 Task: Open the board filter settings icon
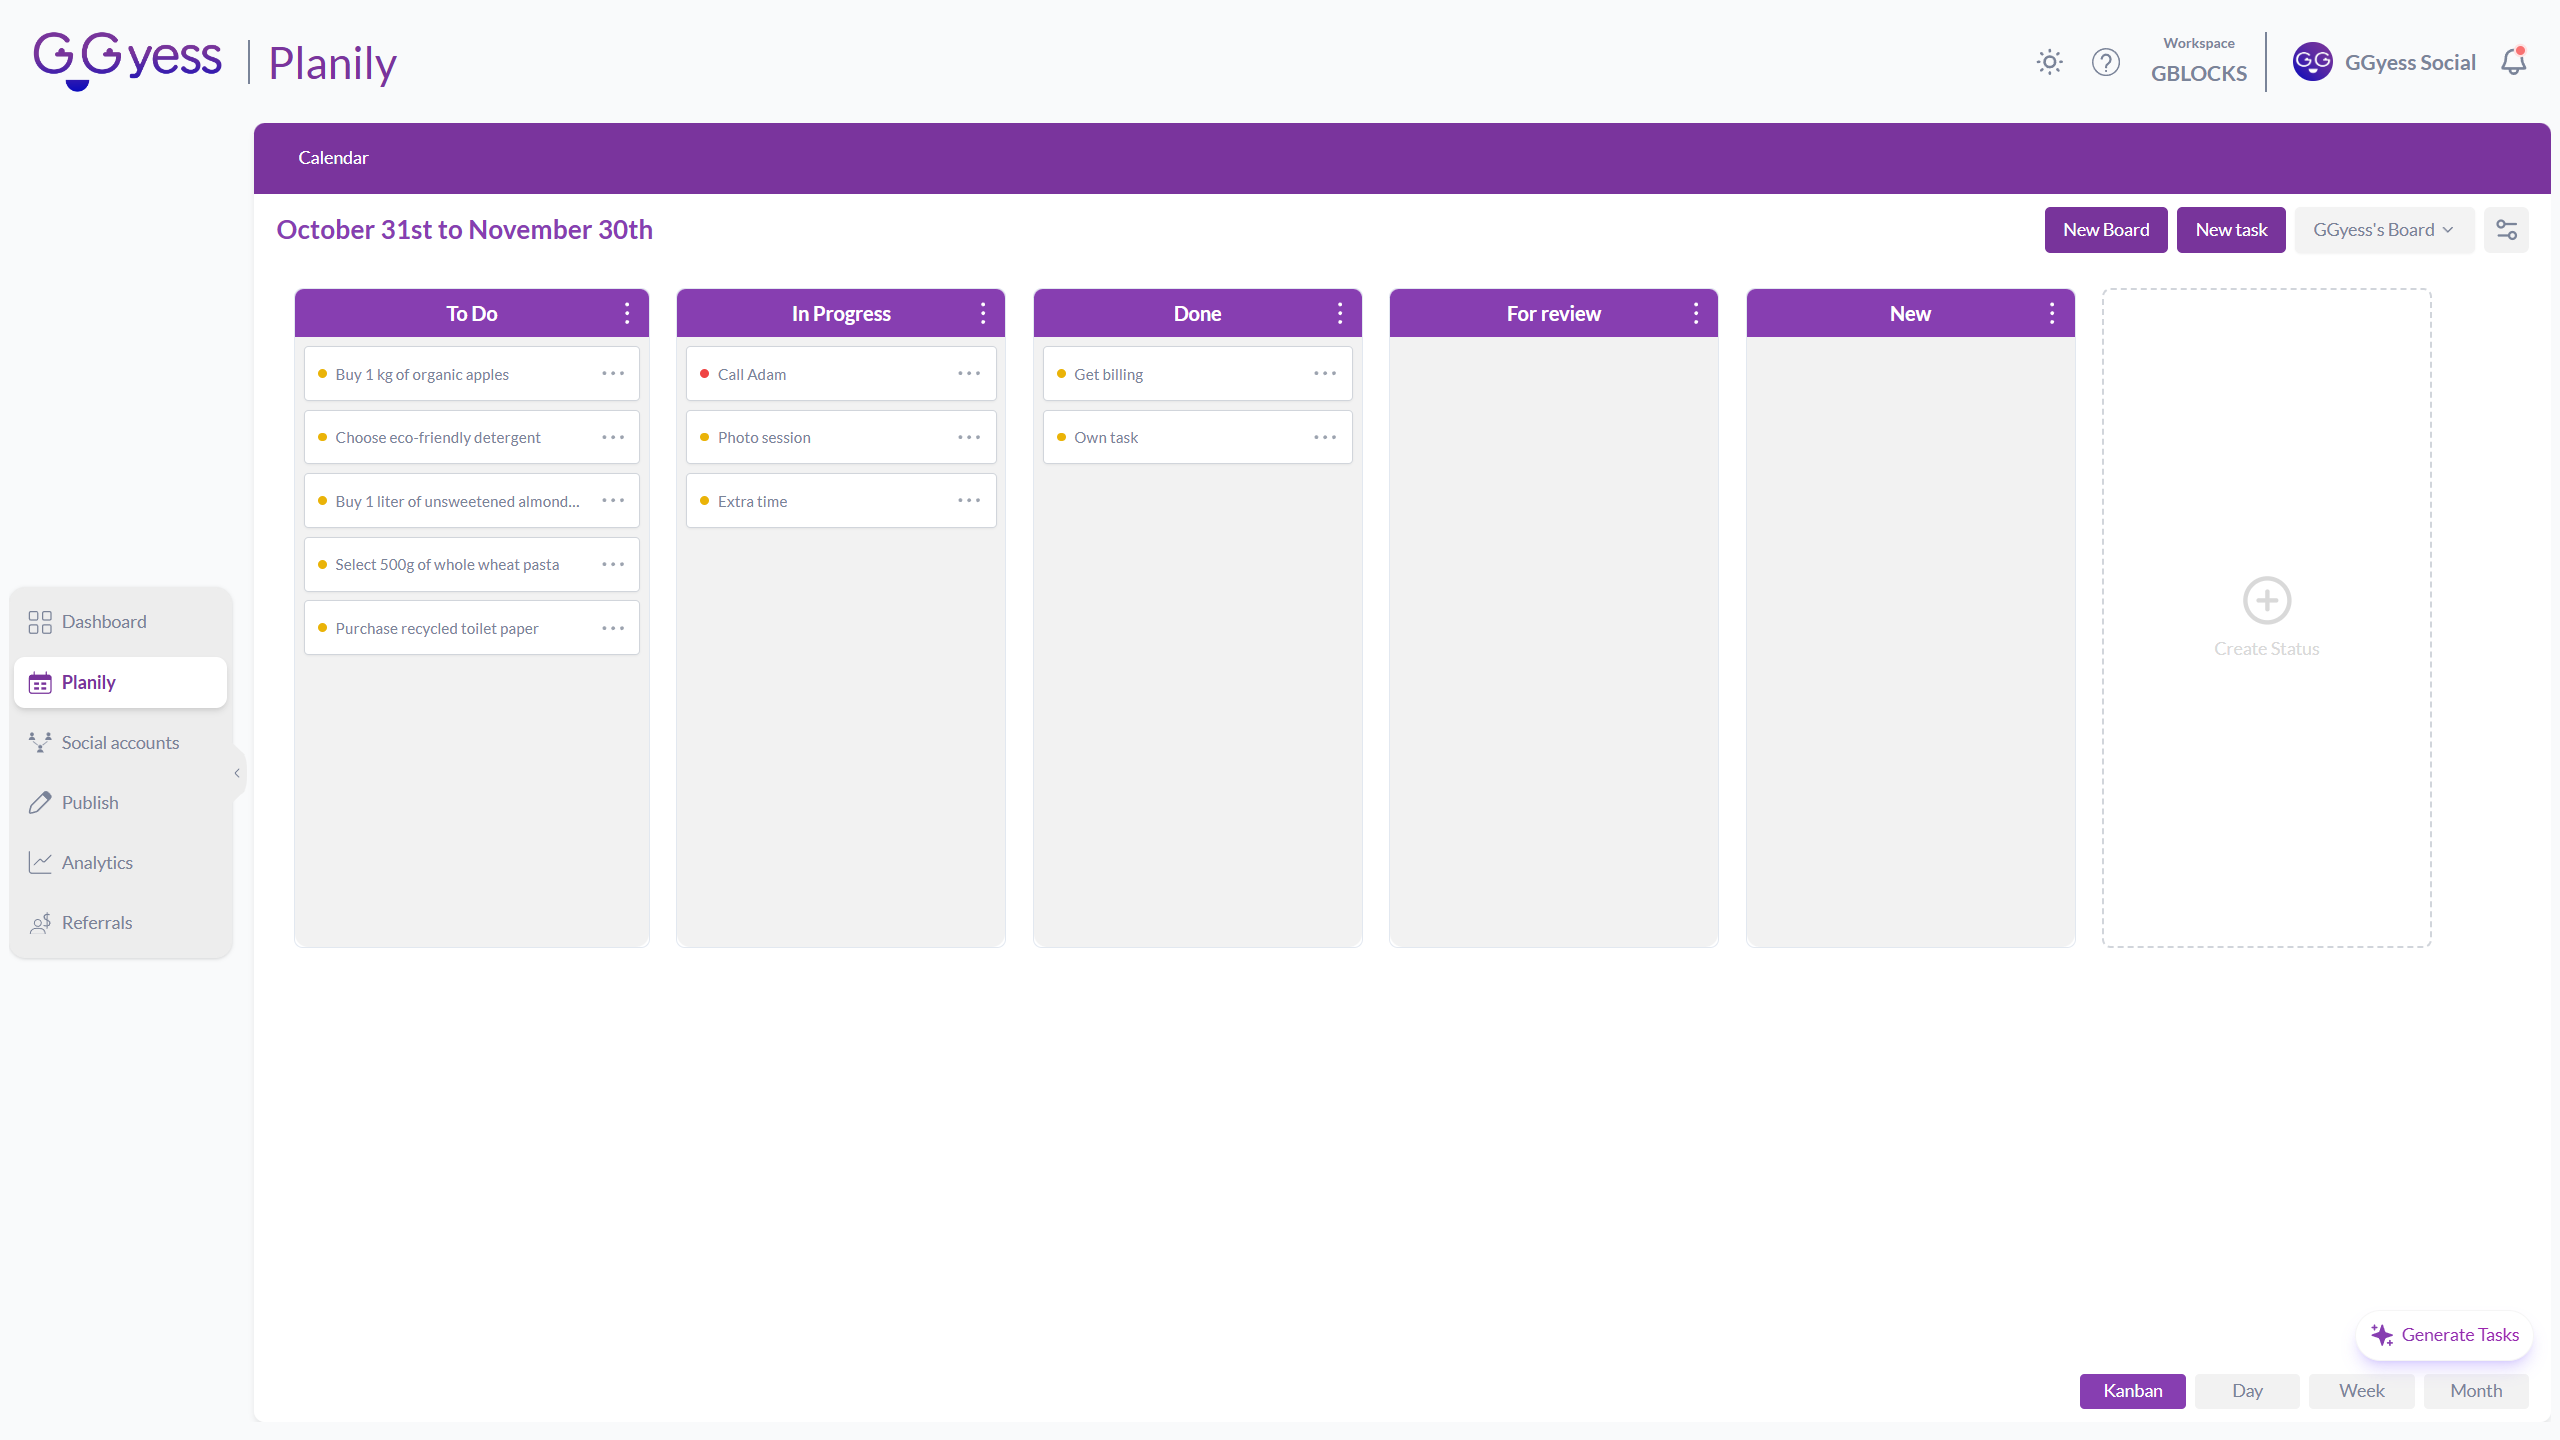[x=2506, y=229]
